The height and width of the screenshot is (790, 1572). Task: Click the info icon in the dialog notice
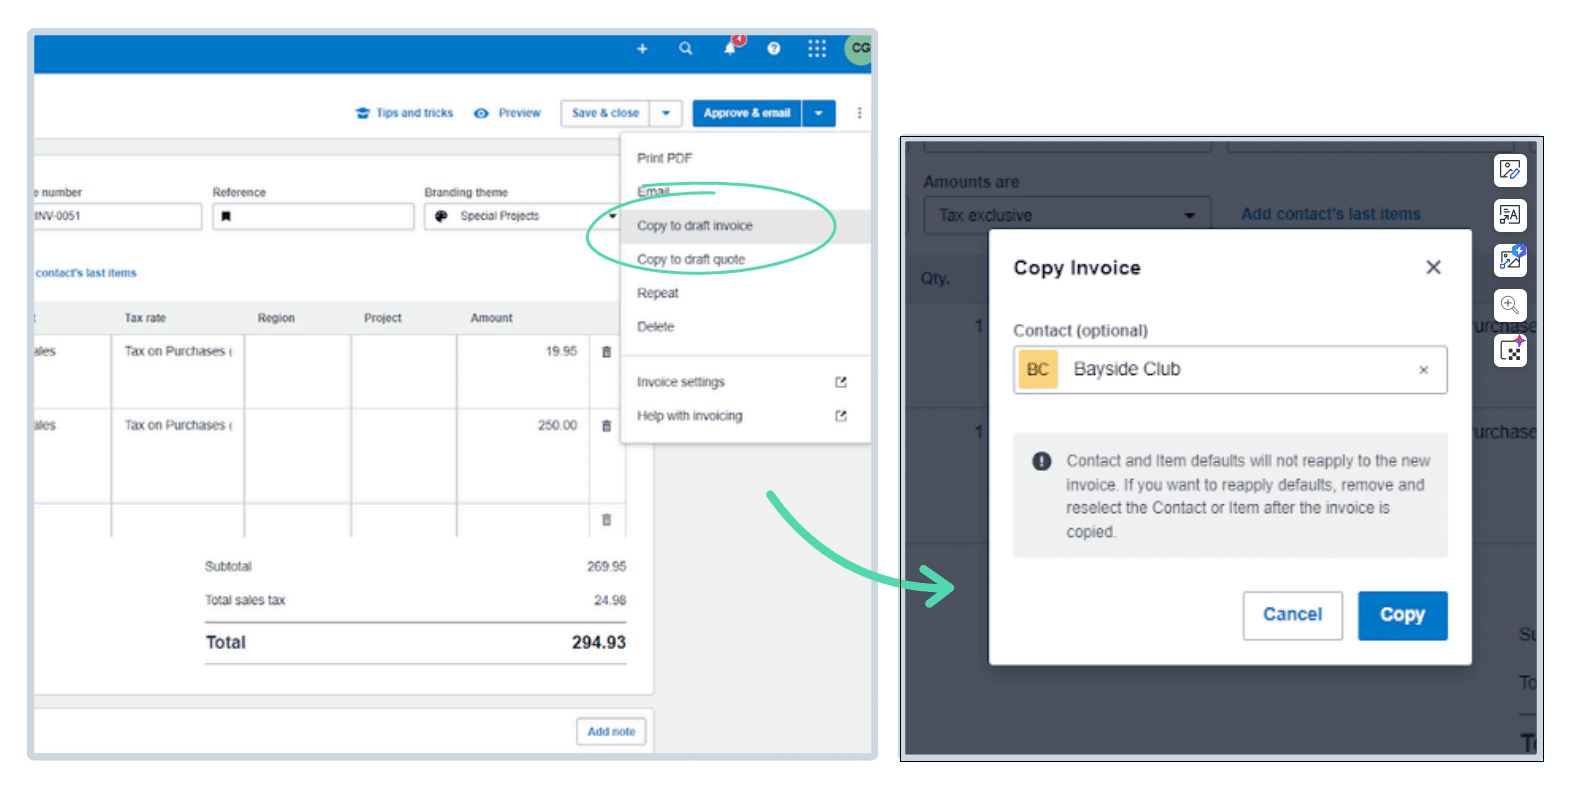(x=1042, y=461)
